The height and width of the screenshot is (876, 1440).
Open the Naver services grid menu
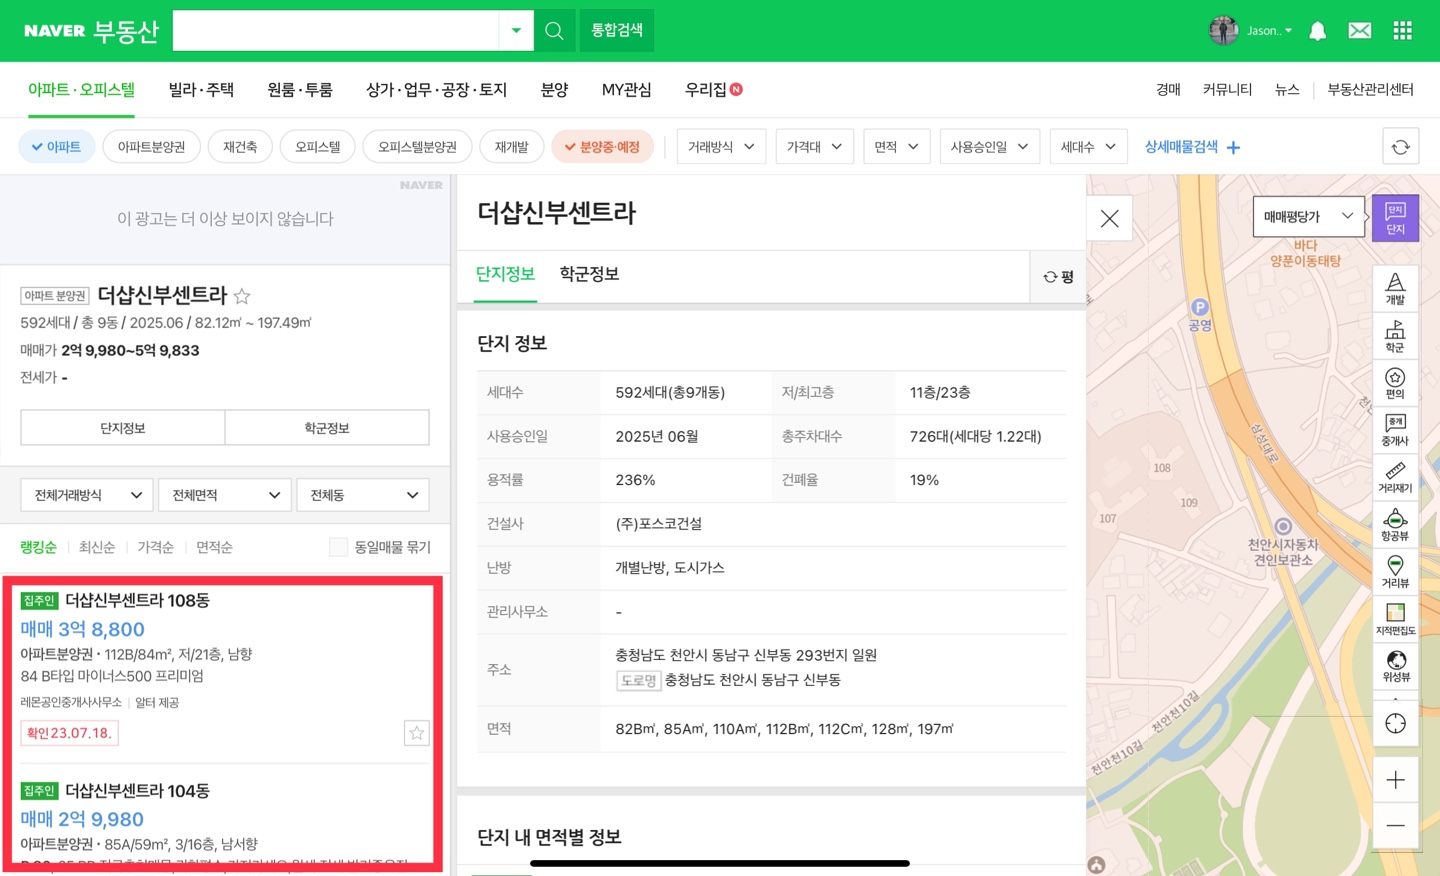[1402, 31]
